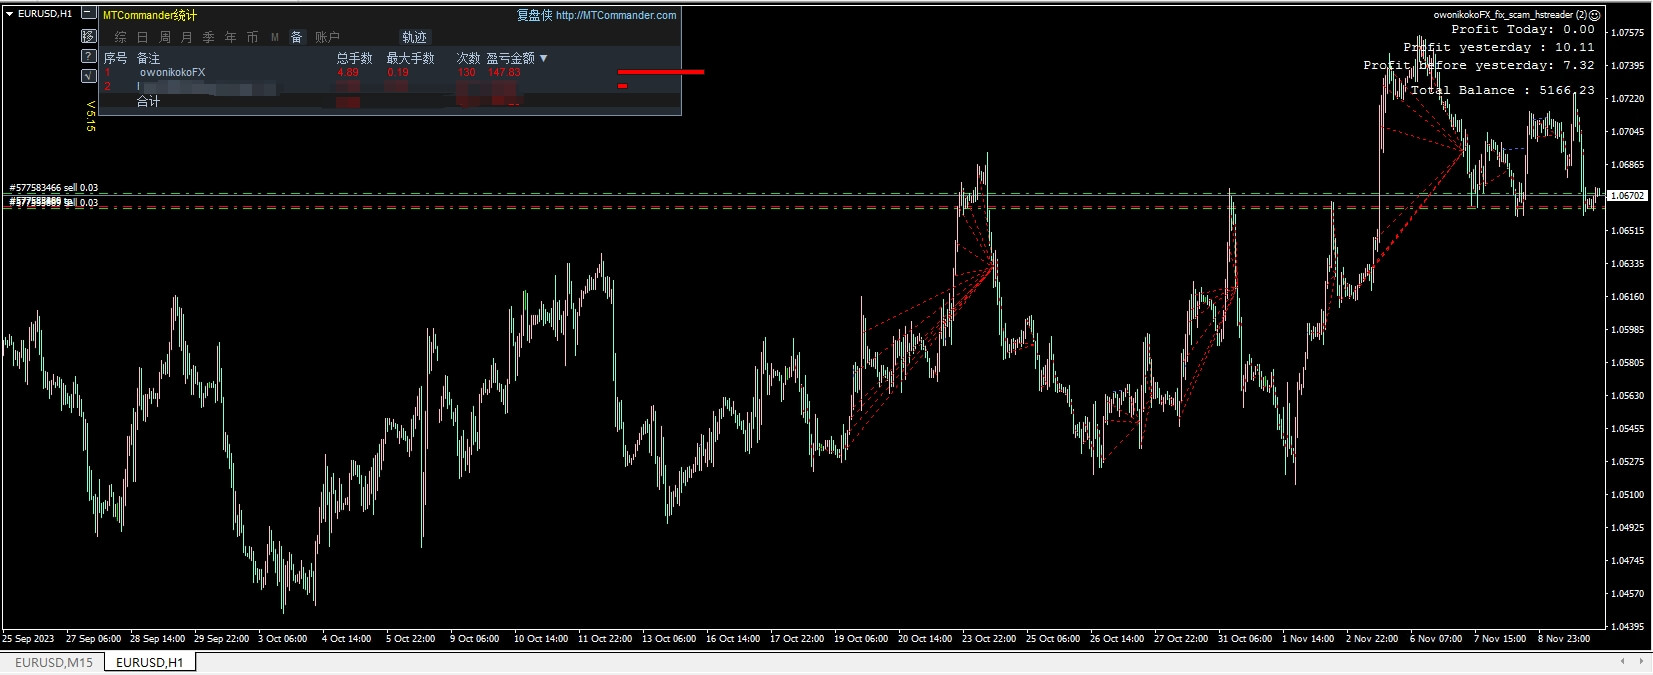Toggle the 轨迹 trajectory button
This screenshot has height=675, width=1653.
coord(414,37)
